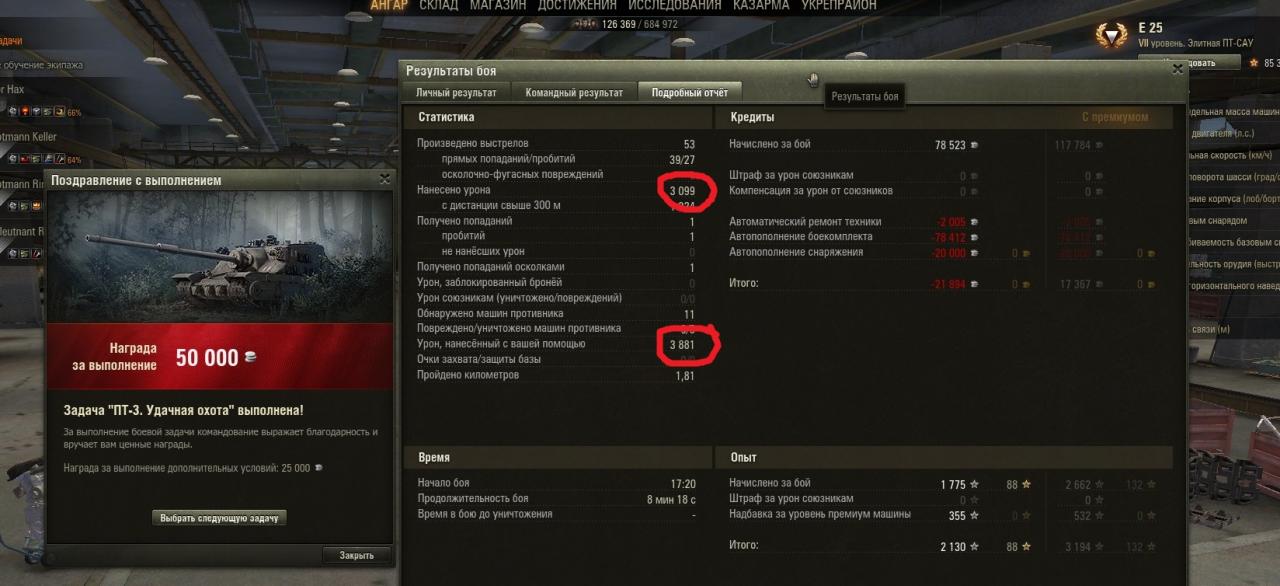Open the МАГАЗИН menu

point(498,6)
